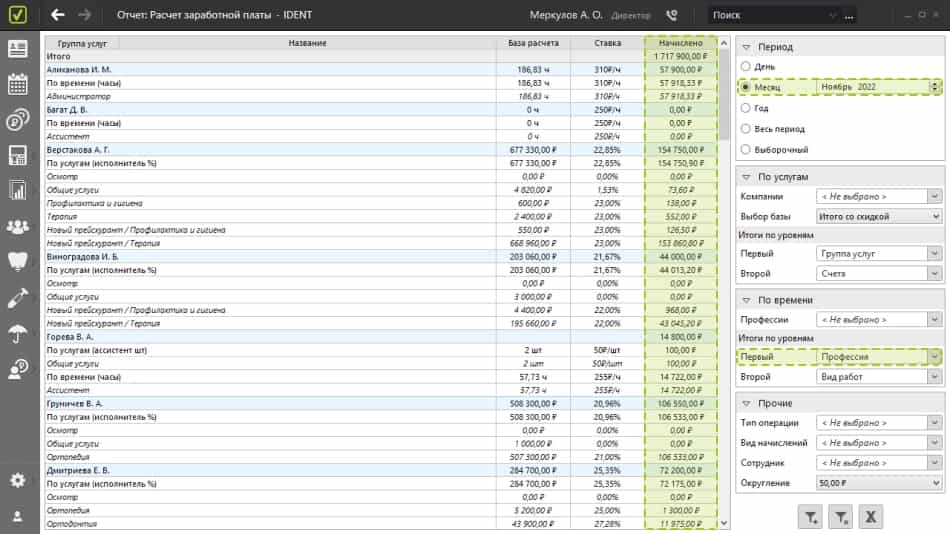Open the calendar schedule in sidebar
950x534 pixels.
(17, 84)
